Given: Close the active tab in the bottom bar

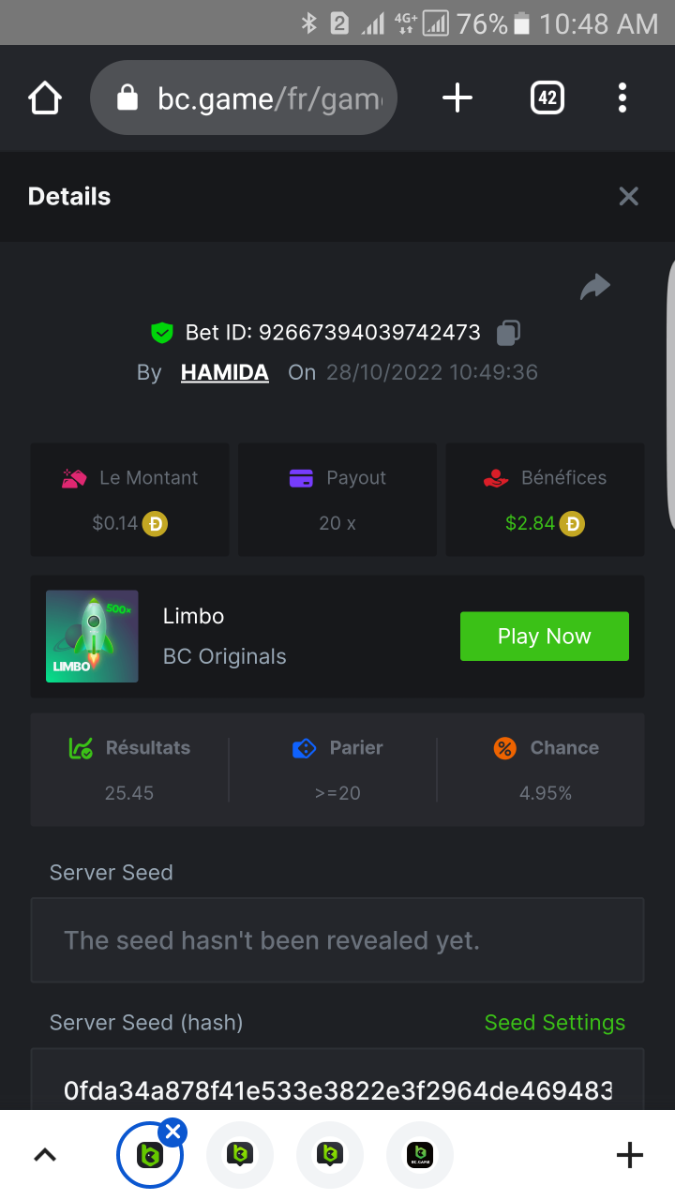Looking at the screenshot, I should pyautogui.click(x=173, y=1132).
